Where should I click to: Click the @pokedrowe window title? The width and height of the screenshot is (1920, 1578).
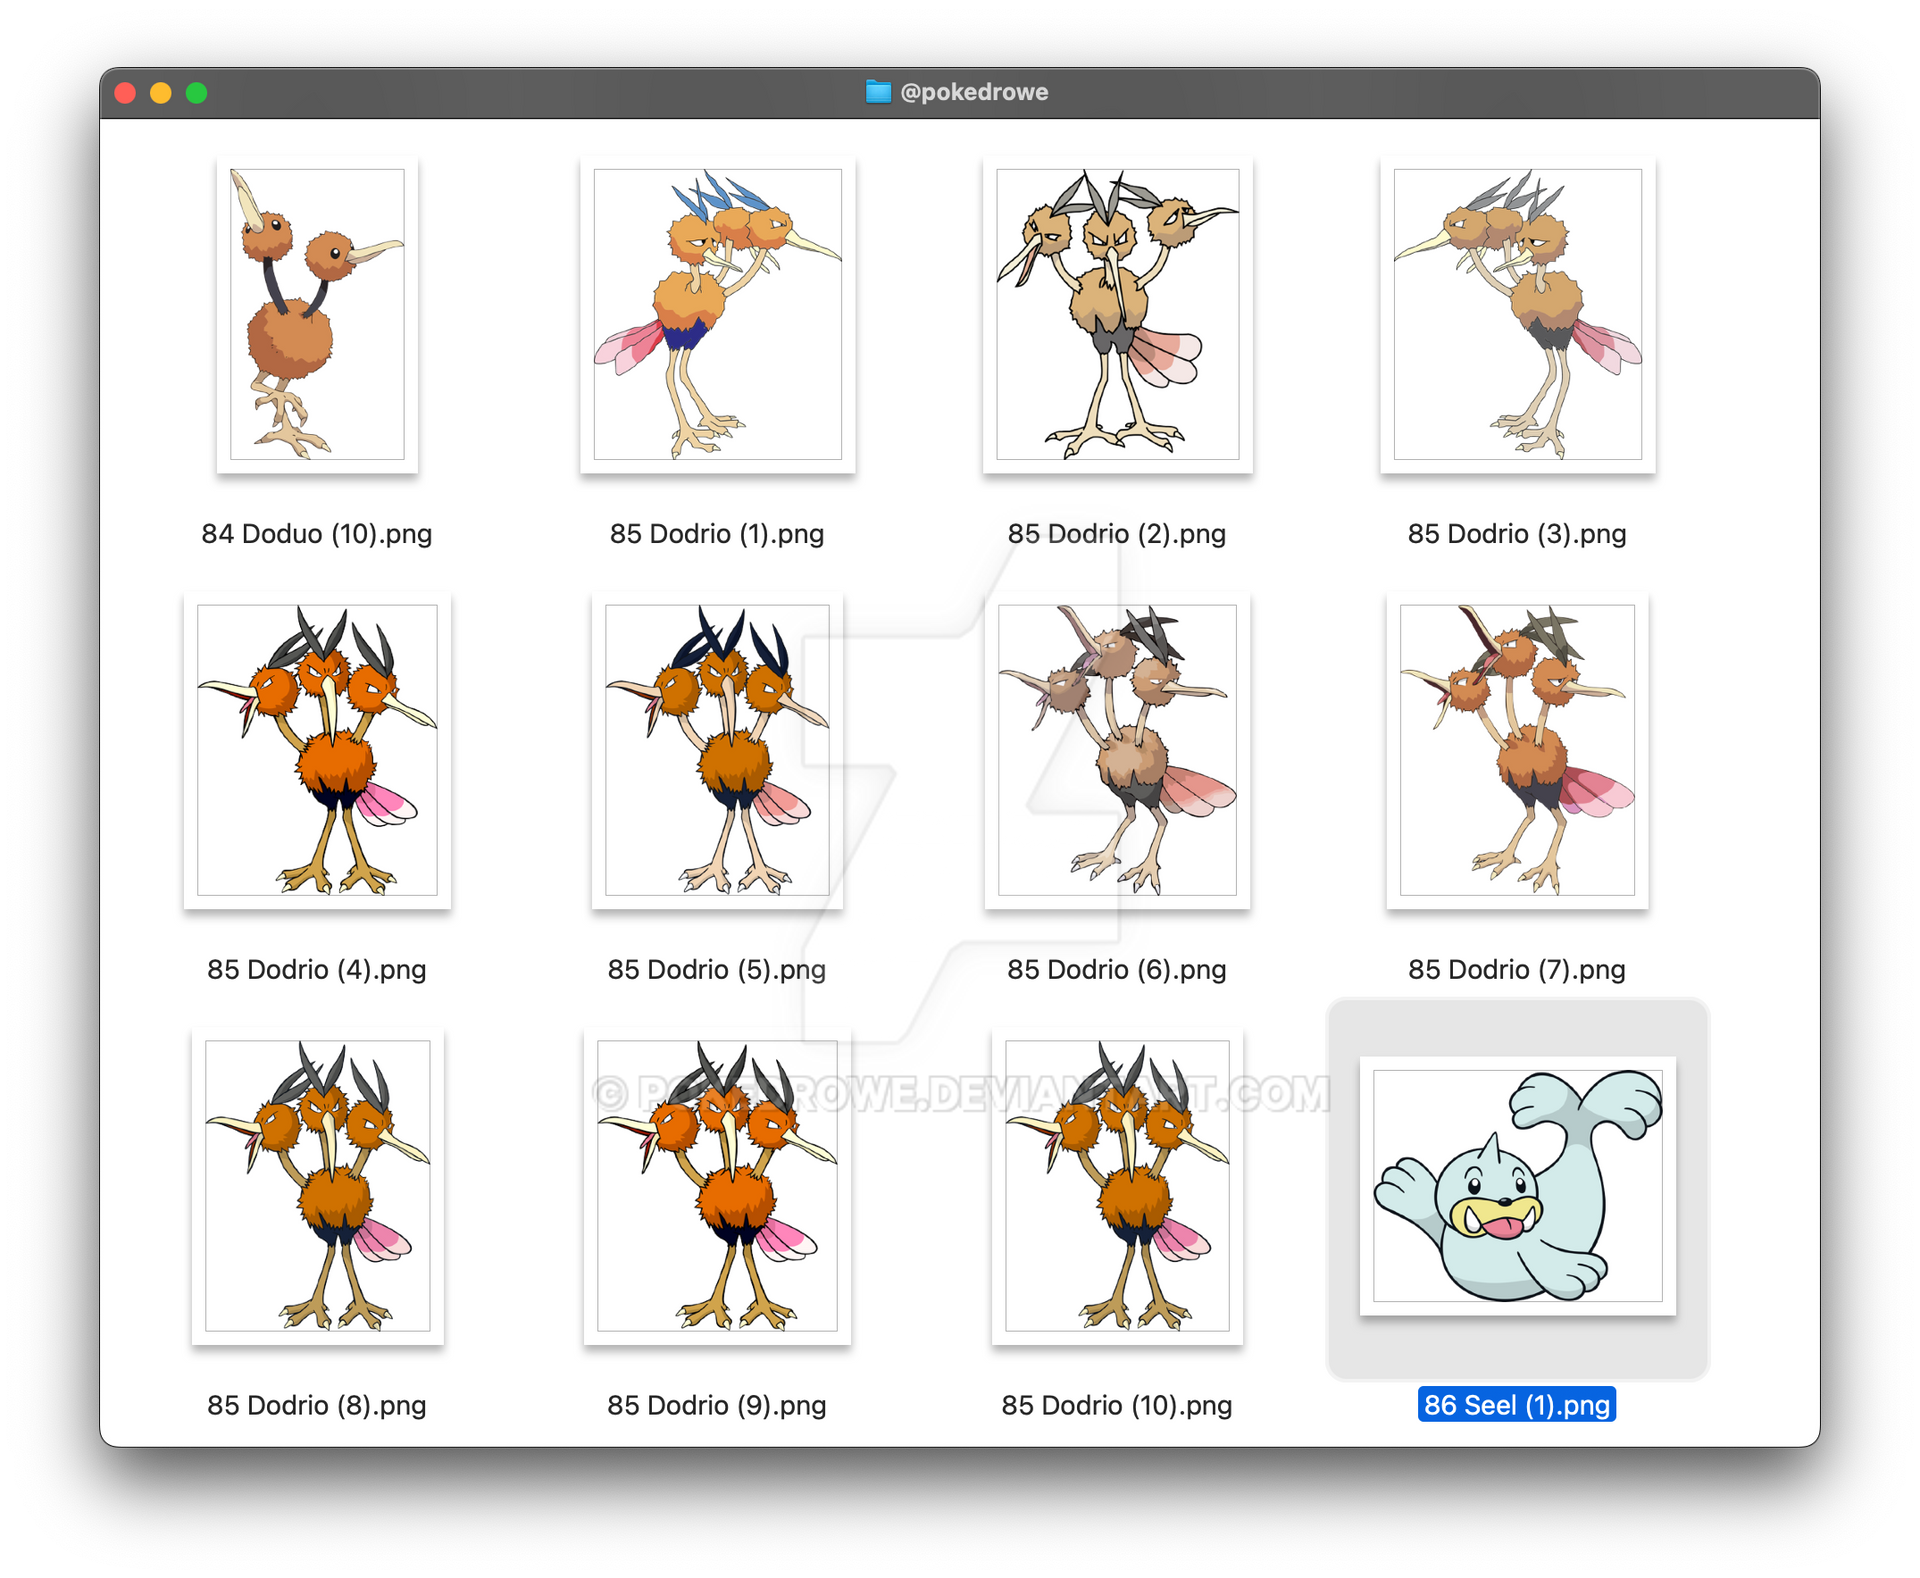click(974, 92)
